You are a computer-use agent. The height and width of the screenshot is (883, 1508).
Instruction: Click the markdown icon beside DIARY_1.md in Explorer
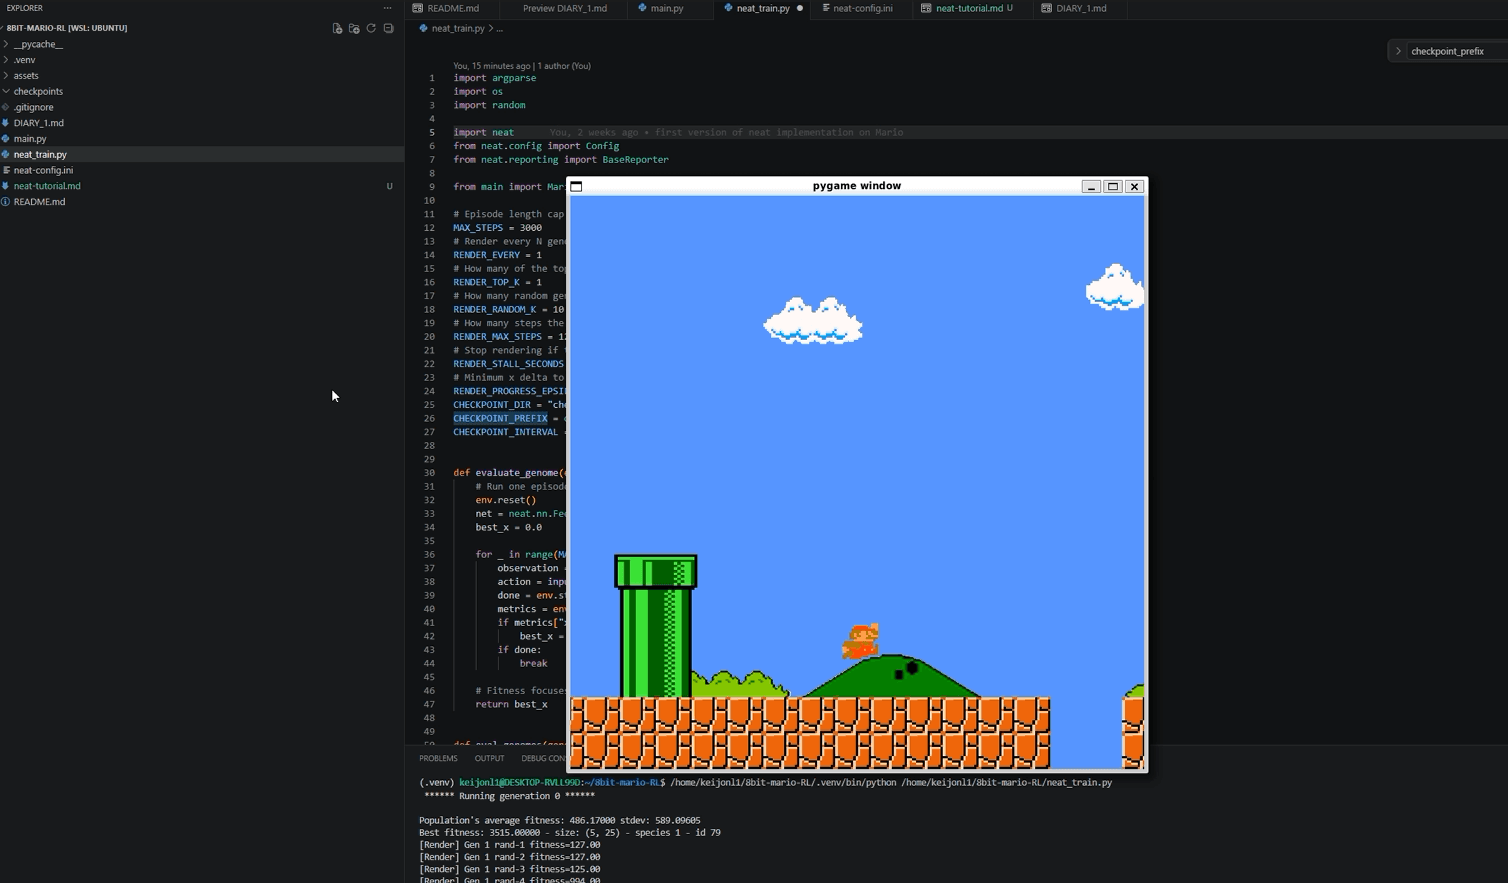[6, 123]
